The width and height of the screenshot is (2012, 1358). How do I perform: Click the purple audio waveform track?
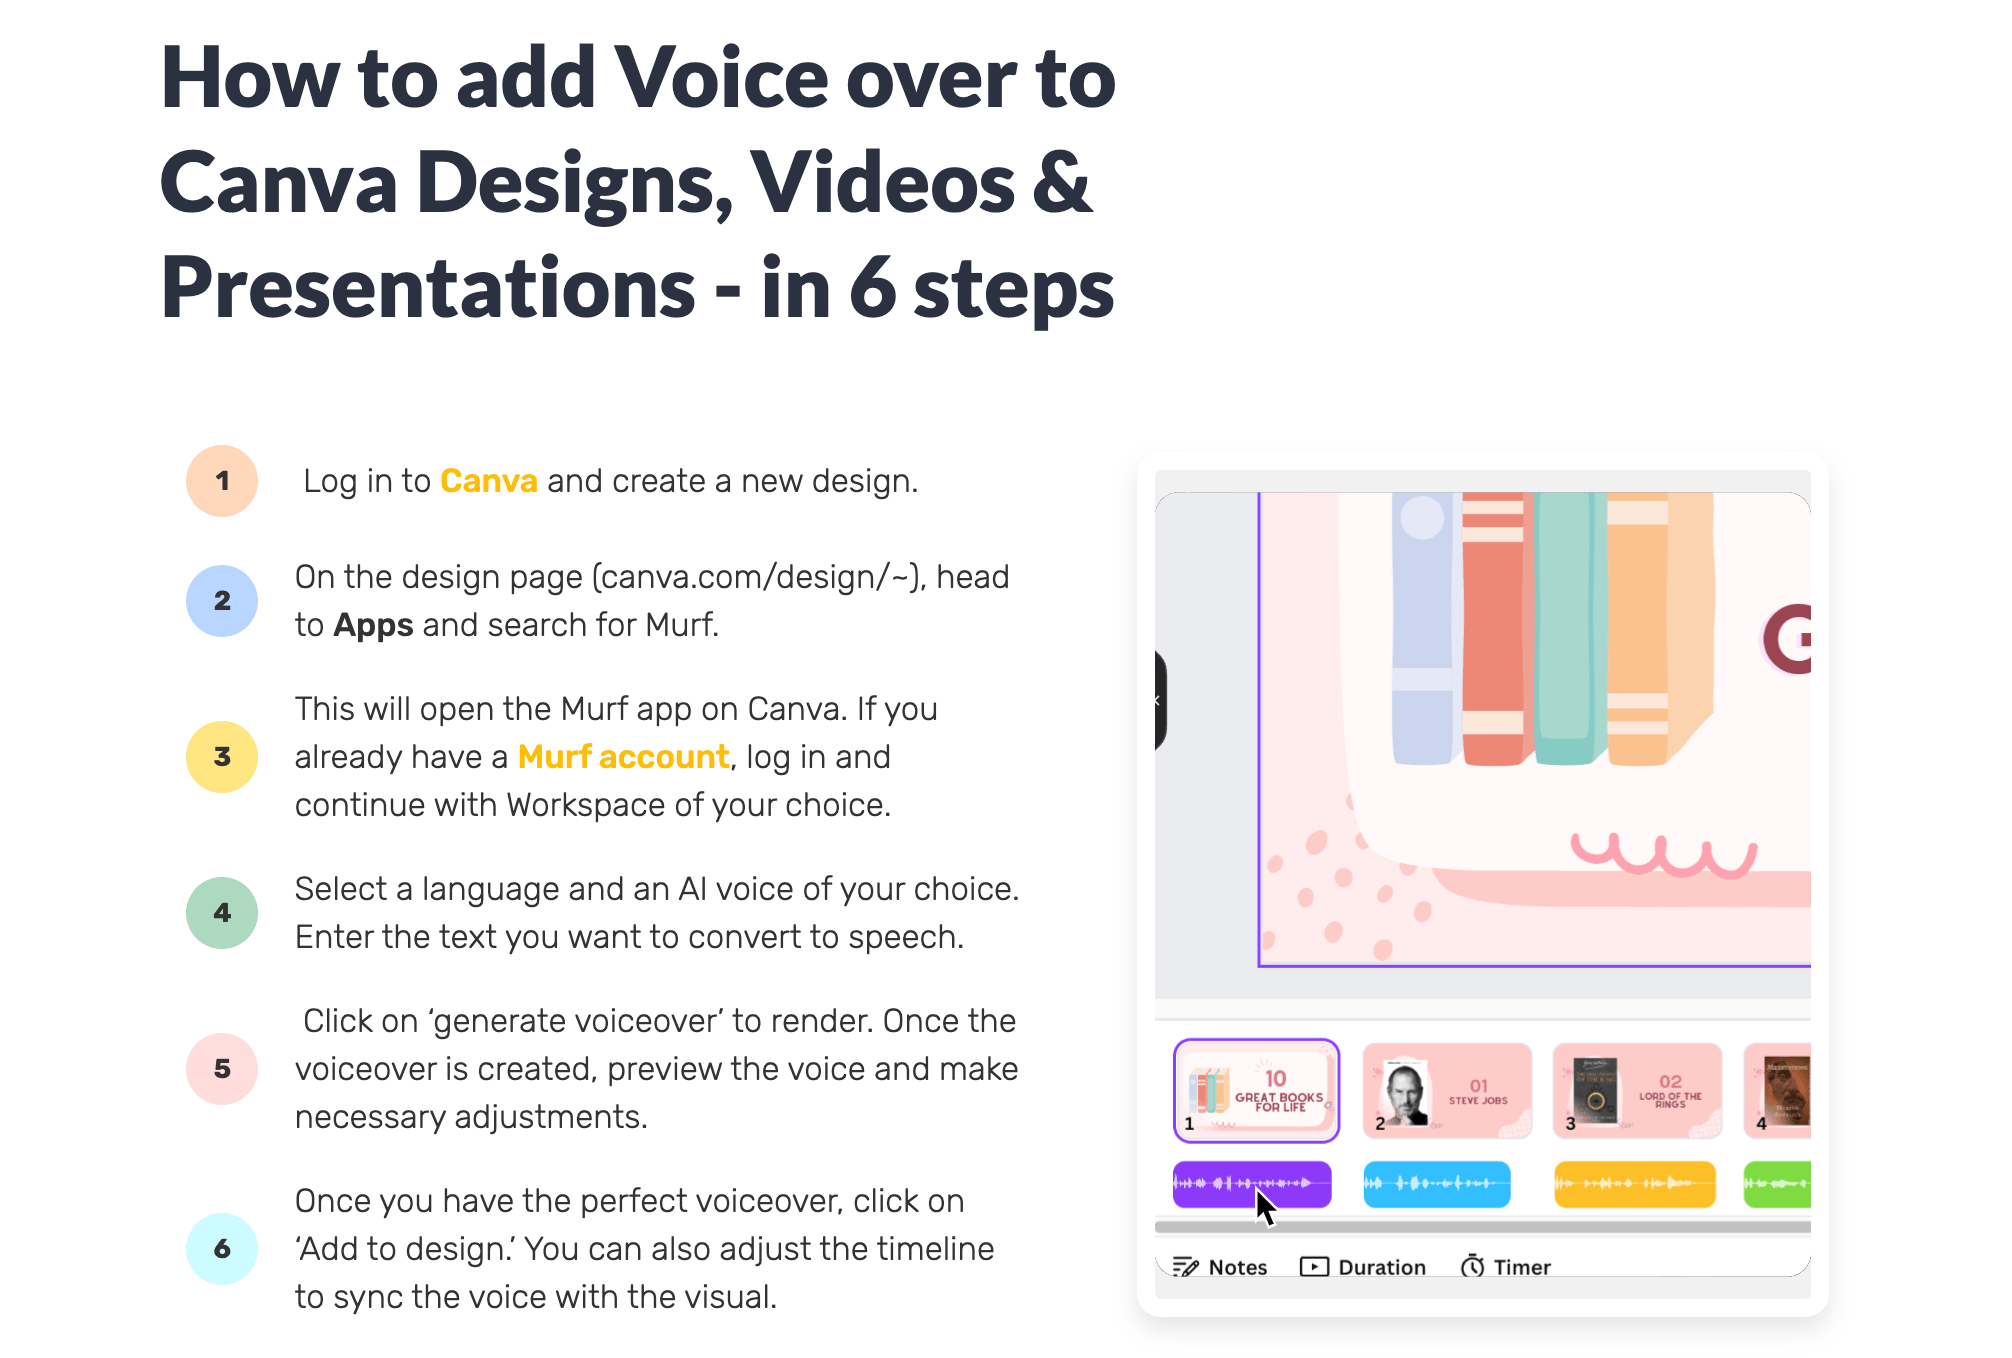1250,1182
